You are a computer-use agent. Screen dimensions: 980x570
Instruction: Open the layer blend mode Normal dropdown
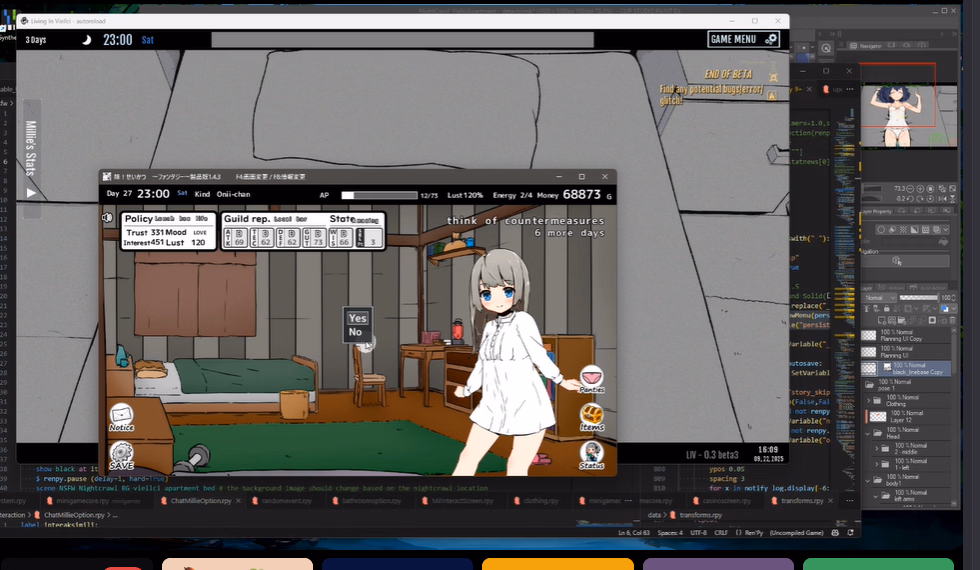[880, 298]
